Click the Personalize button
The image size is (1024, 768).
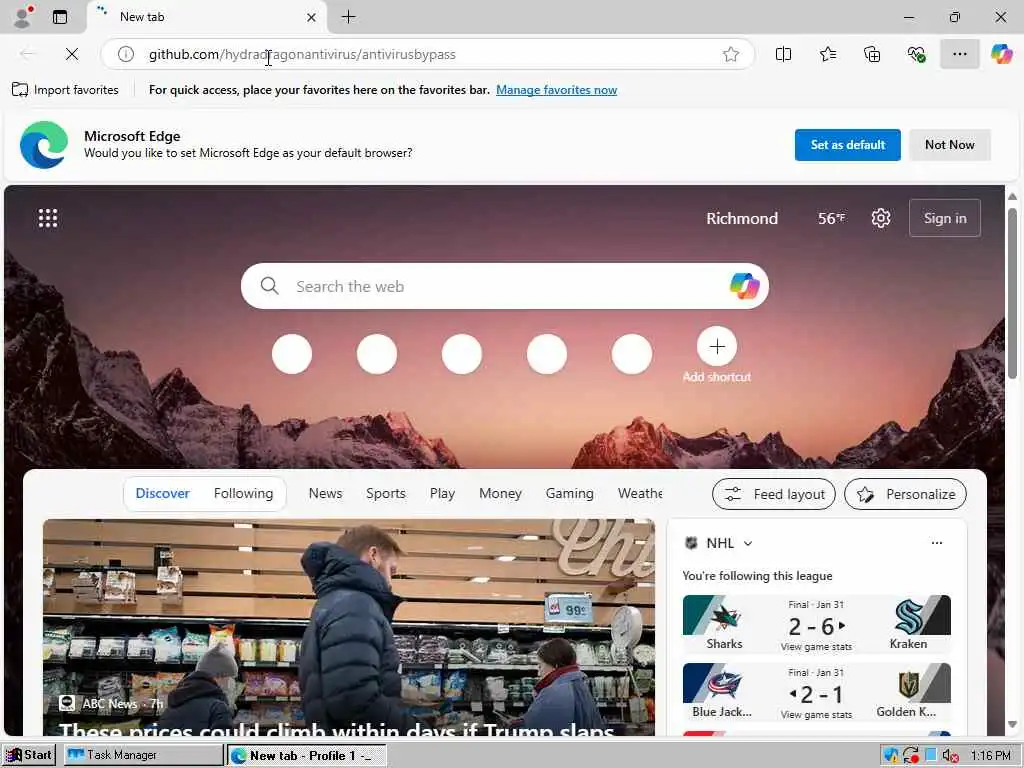[x=905, y=494]
